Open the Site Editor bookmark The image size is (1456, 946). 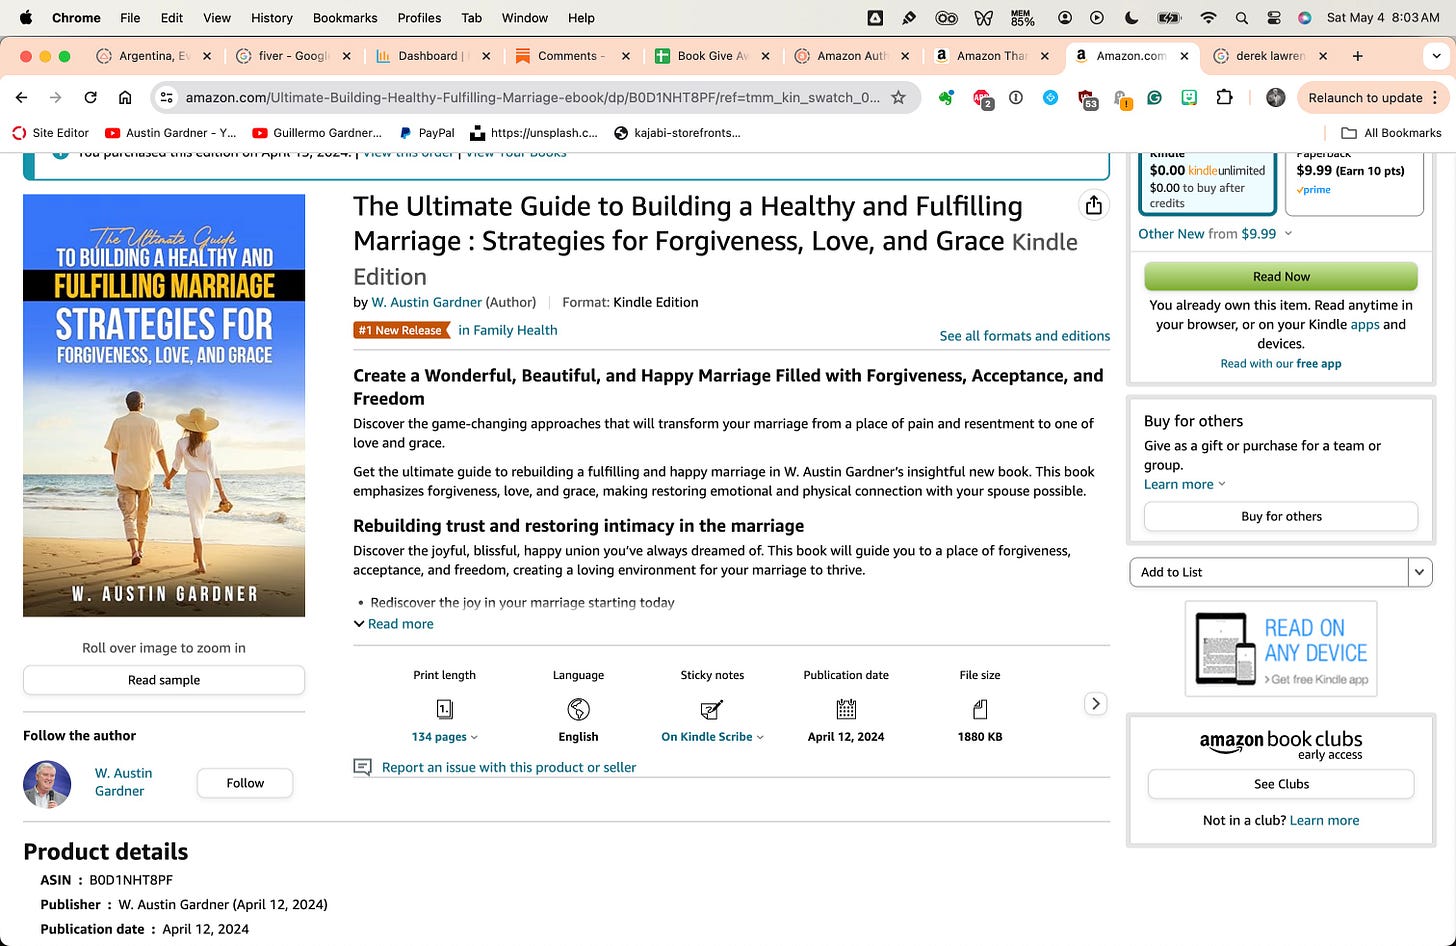click(x=50, y=132)
